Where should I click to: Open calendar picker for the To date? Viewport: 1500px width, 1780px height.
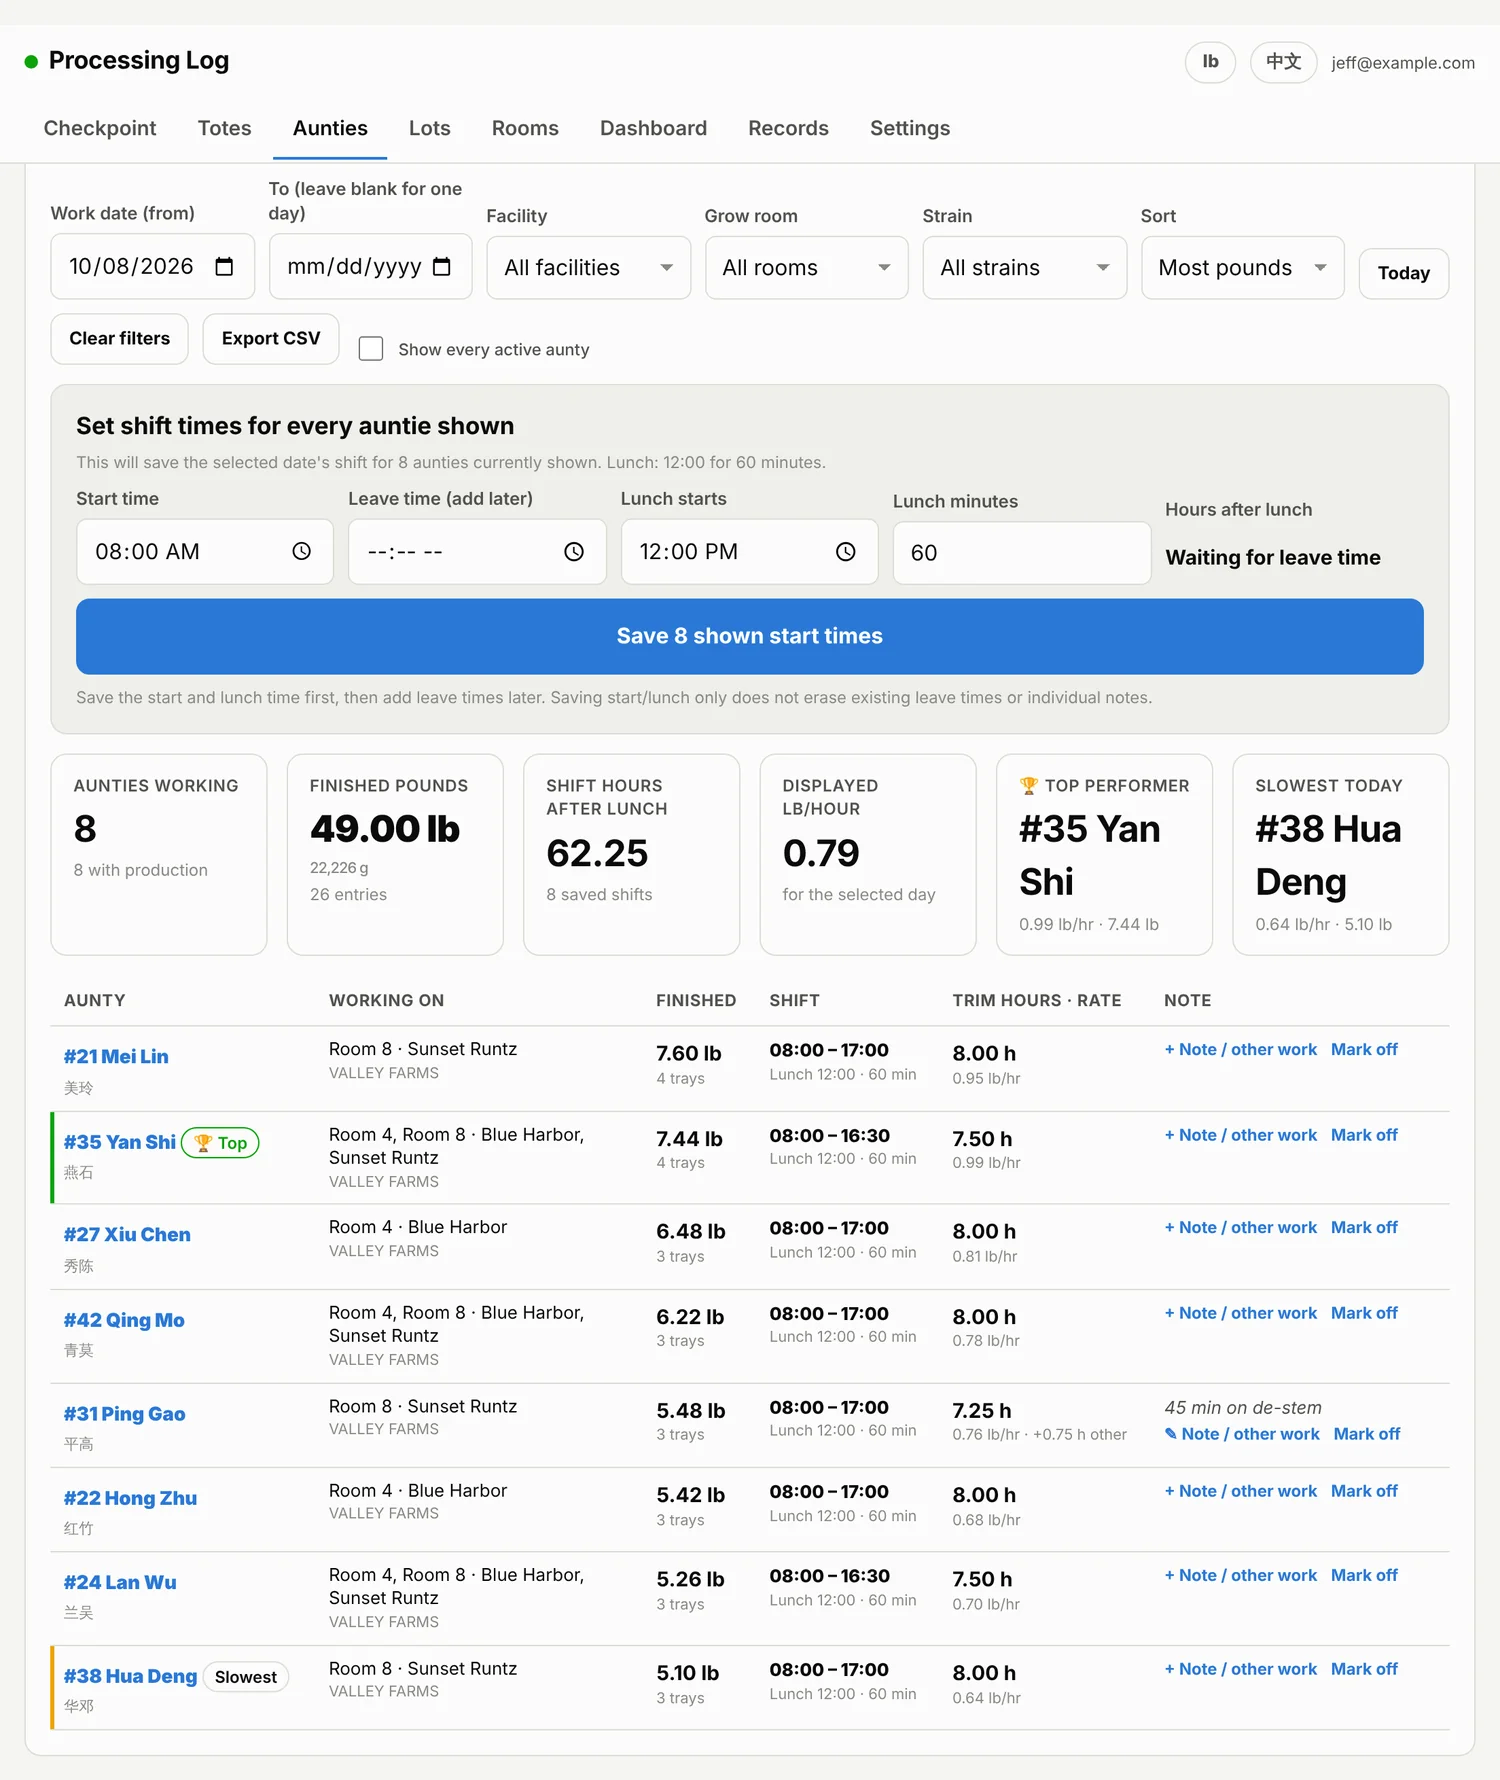point(442,267)
